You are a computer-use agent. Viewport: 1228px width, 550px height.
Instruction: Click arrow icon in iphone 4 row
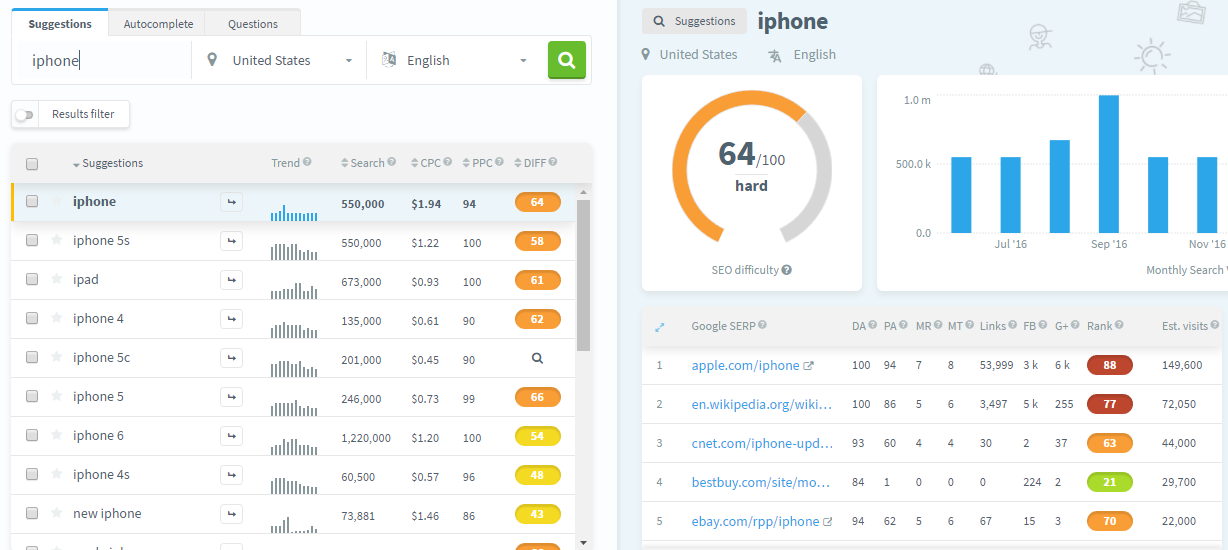coord(231,319)
